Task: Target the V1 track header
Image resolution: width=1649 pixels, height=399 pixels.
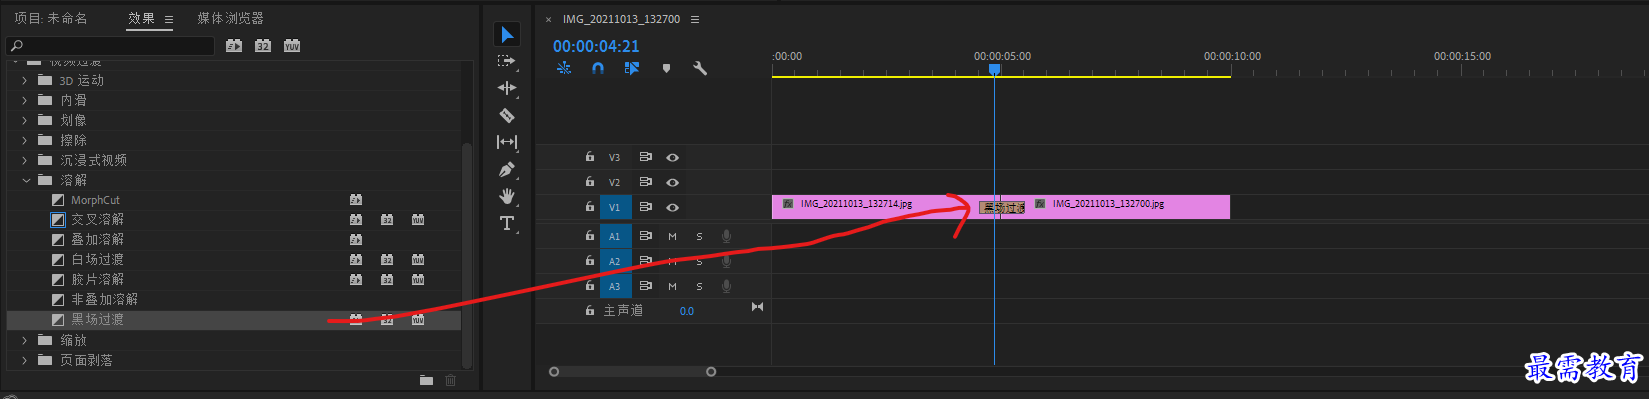Action: click(614, 207)
